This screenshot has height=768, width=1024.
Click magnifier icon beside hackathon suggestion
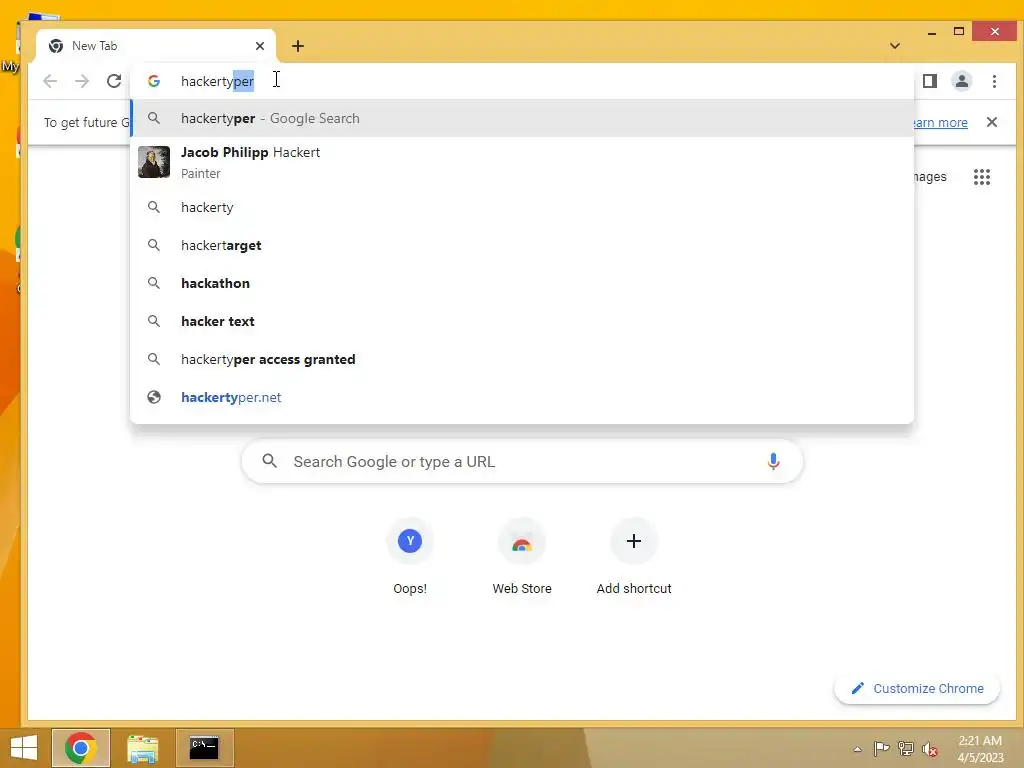click(154, 283)
